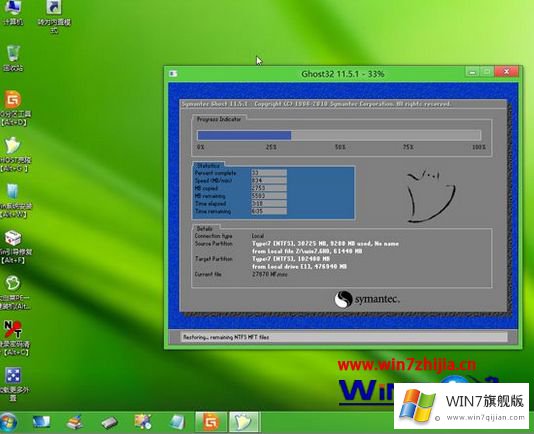
Task: Switch to the orange DiskGenius taskbar button
Action: coord(210,422)
